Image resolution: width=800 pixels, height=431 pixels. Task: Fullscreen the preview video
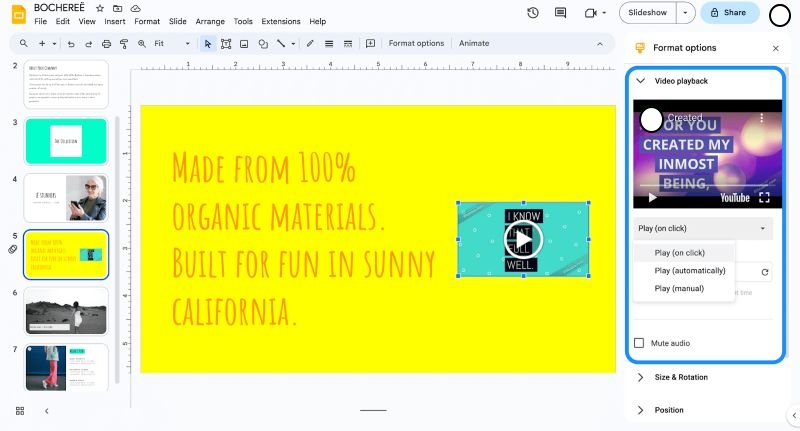pyautogui.click(x=764, y=198)
